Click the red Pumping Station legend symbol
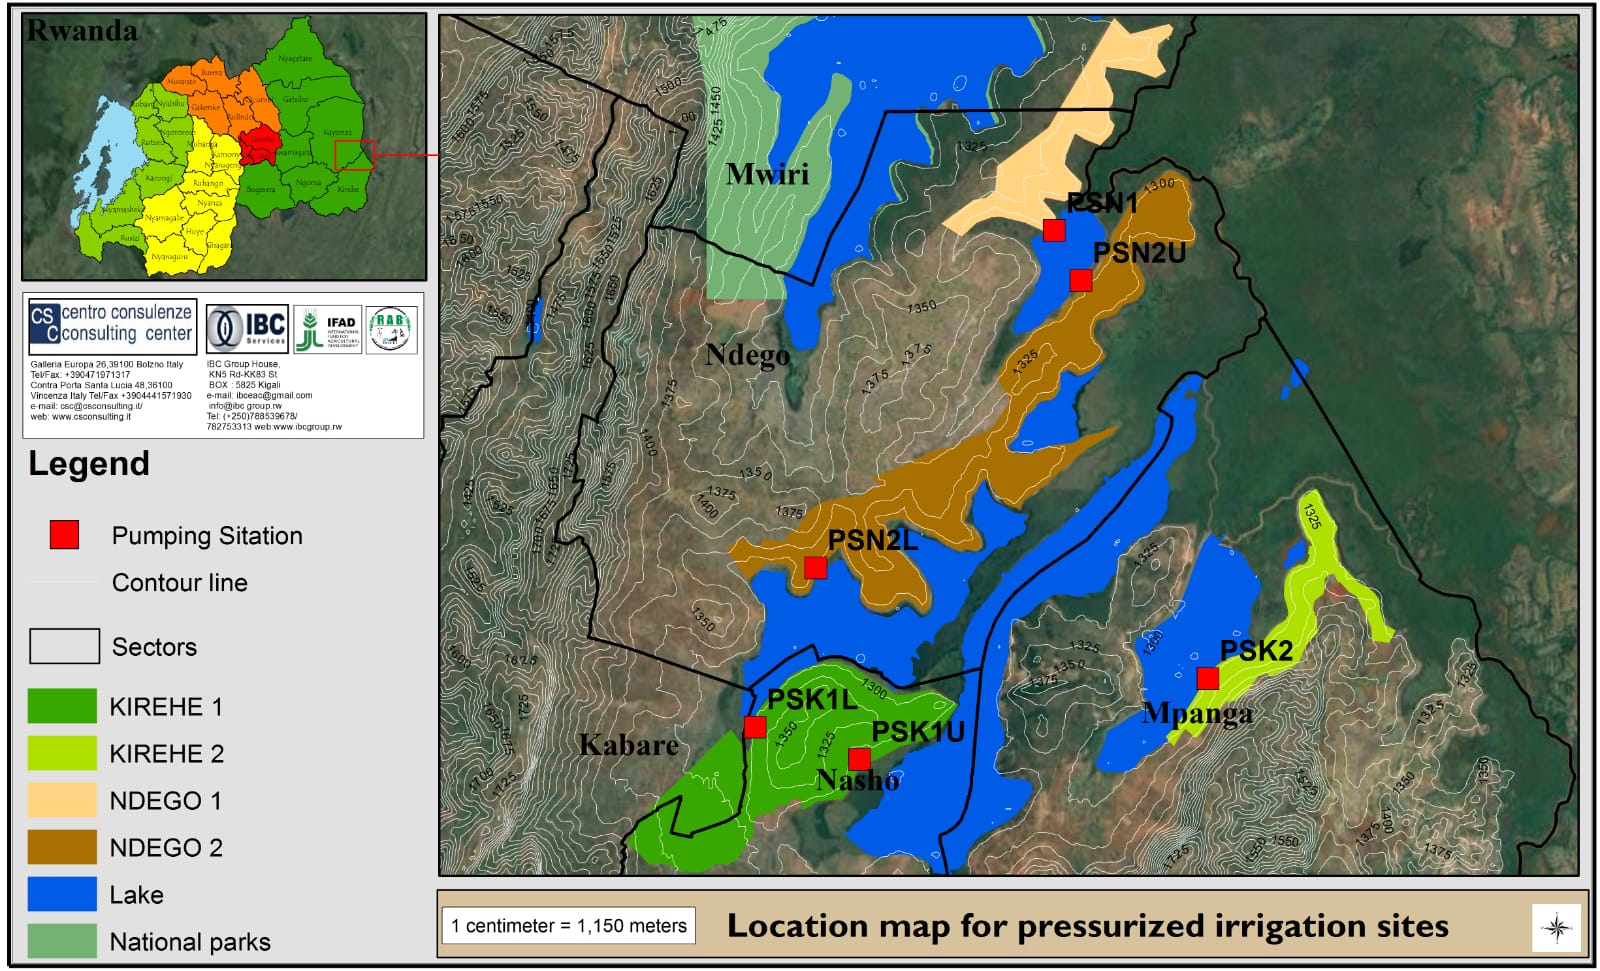 pos(64,535)
